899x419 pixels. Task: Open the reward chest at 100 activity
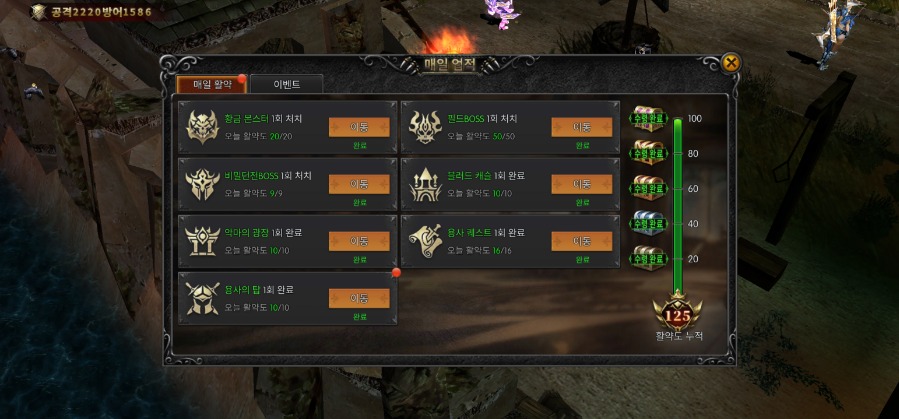648,119
